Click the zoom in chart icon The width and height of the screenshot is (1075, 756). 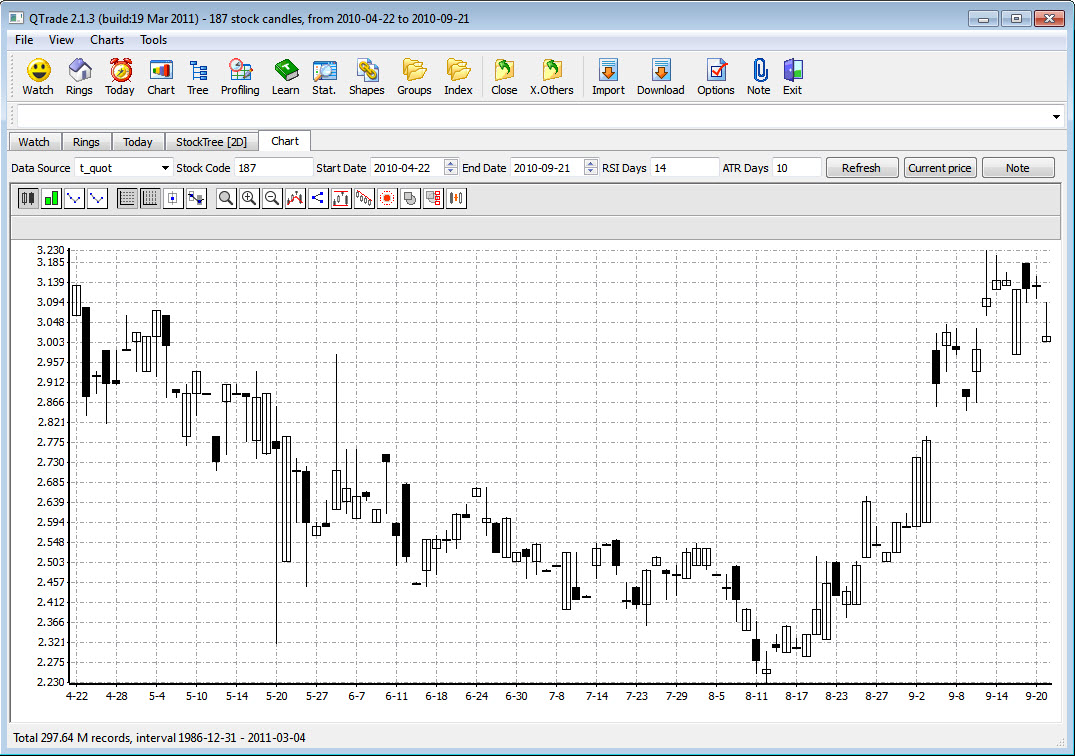point(249,199)
